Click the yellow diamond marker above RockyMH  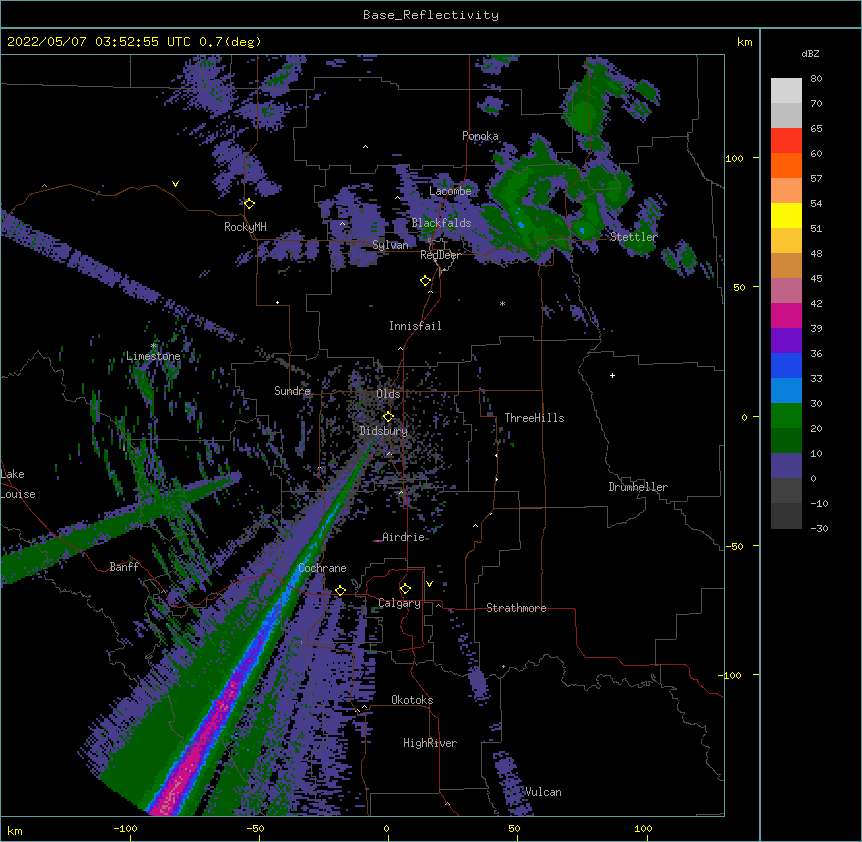[x=250, y=204]
